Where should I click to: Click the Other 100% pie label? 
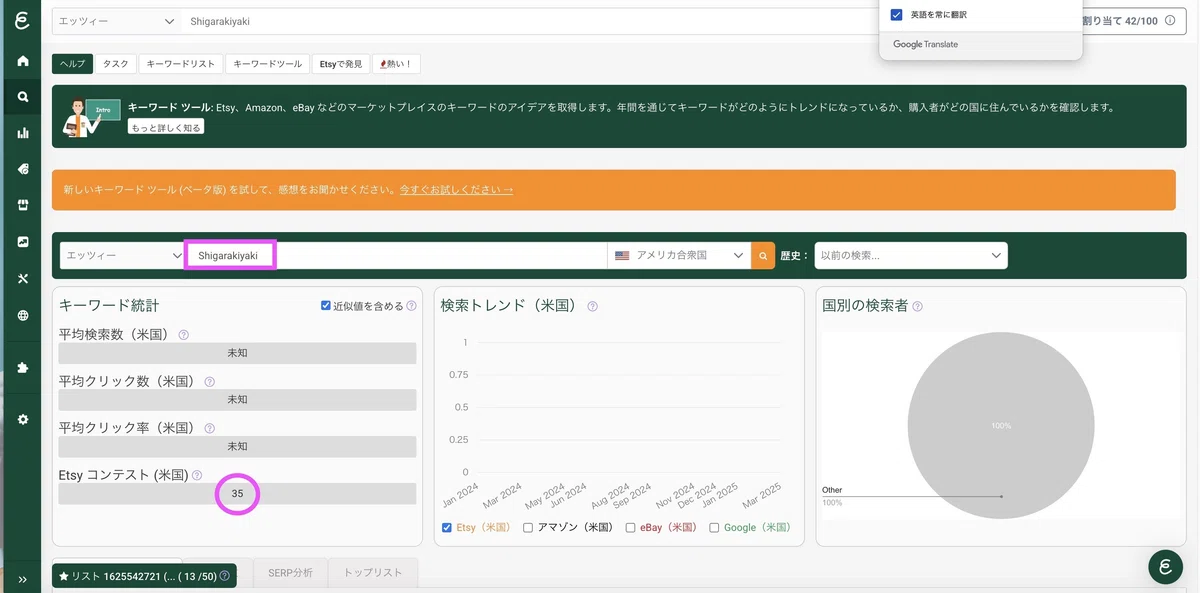click(x=832, y=496)
